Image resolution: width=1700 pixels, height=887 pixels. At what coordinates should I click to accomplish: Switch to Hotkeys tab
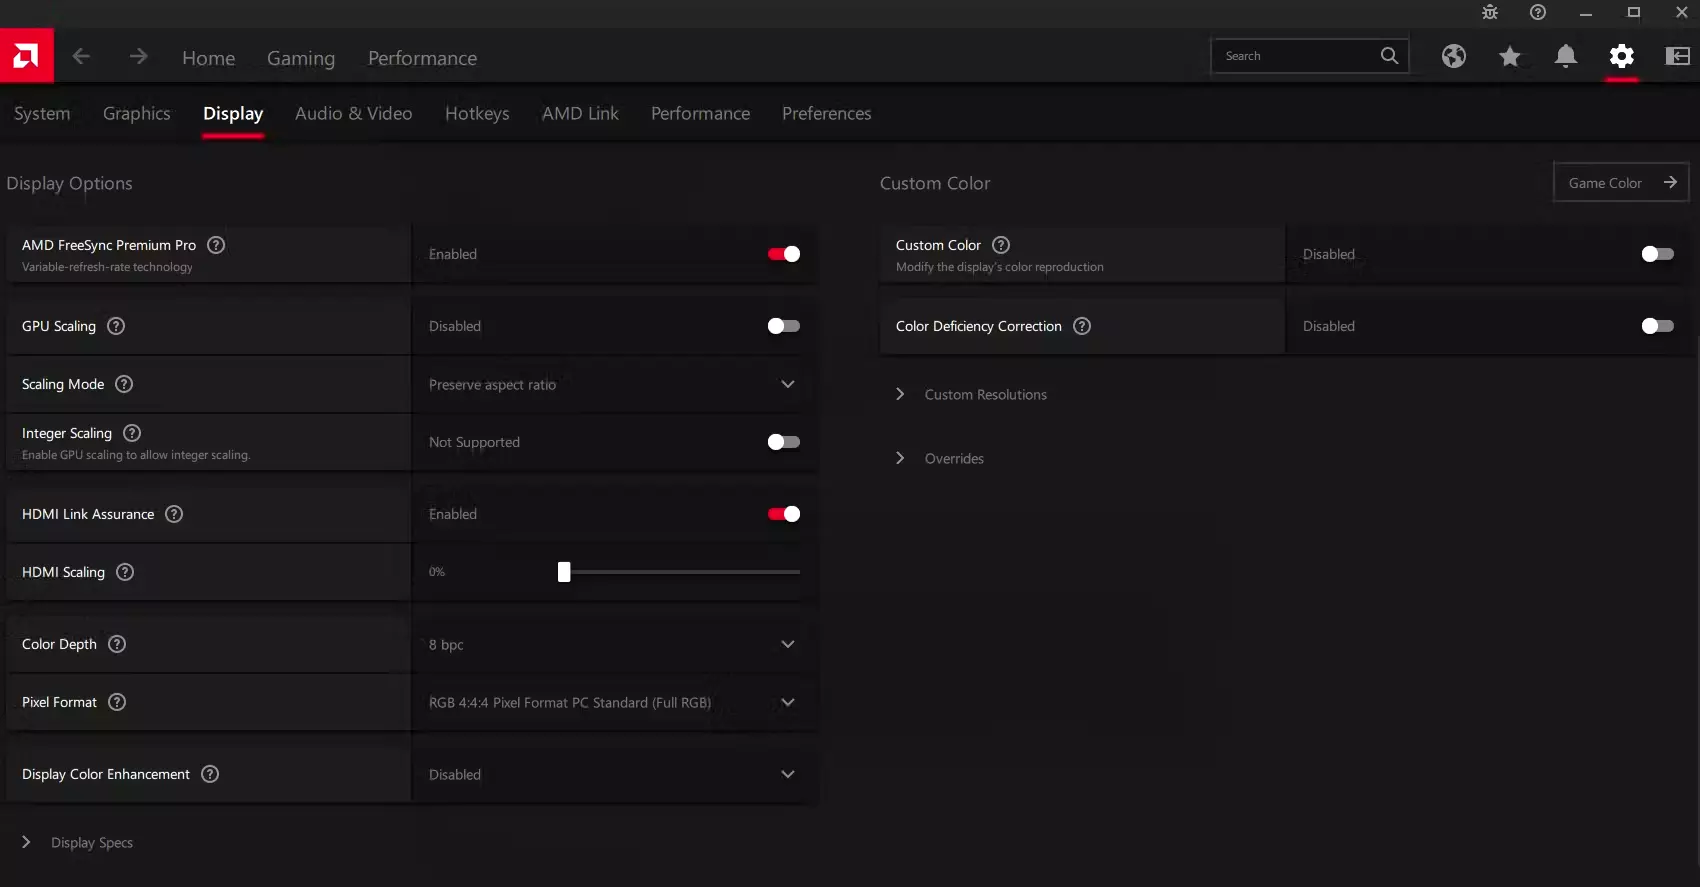tap(477, 113)
